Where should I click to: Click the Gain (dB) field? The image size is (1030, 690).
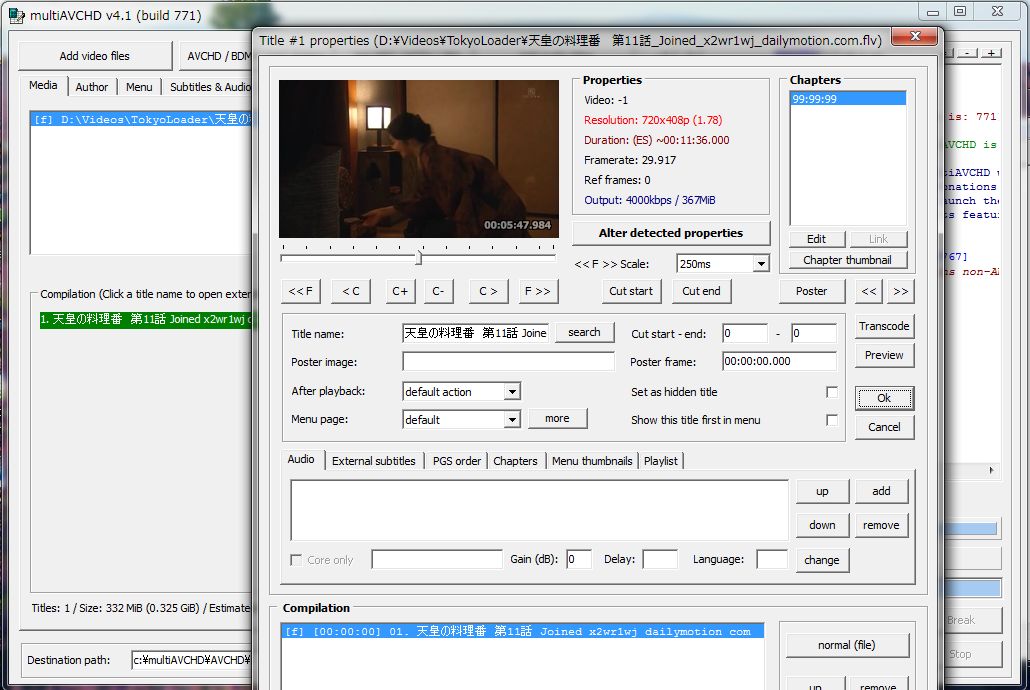(579, 559)
